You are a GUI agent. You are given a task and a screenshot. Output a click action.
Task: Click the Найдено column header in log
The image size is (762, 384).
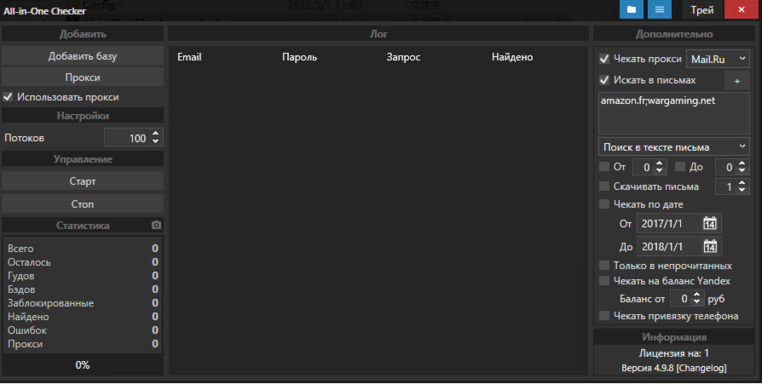[512, 57]
